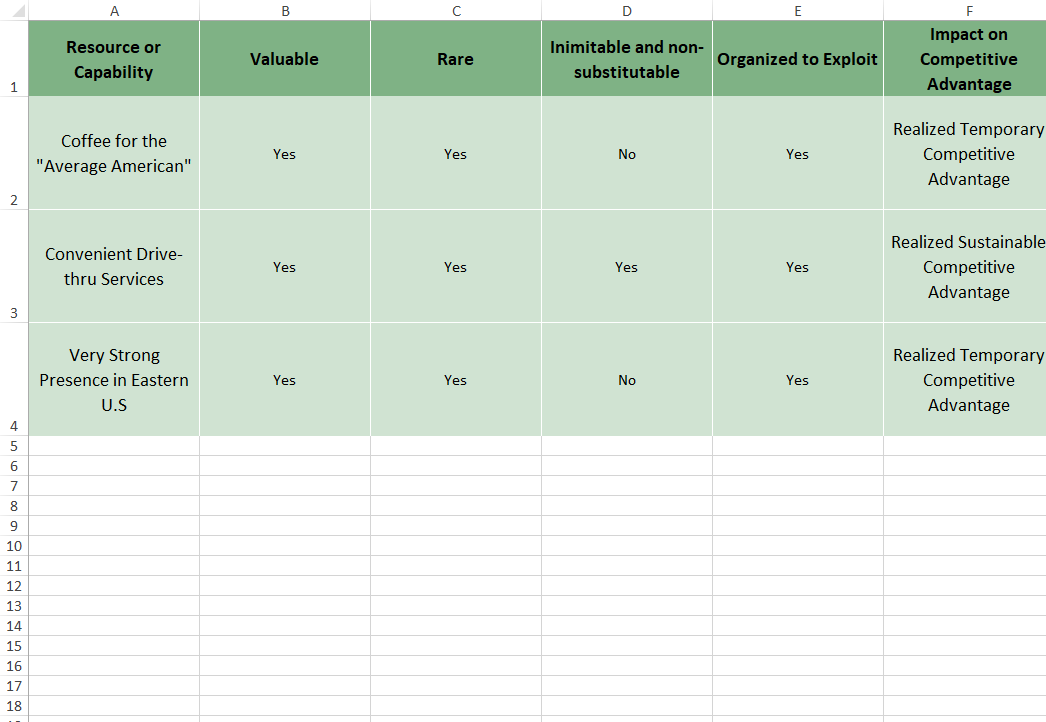Select the 'No' cell in row 2
Screen dimensions: 1046x722
pos(627,153)
